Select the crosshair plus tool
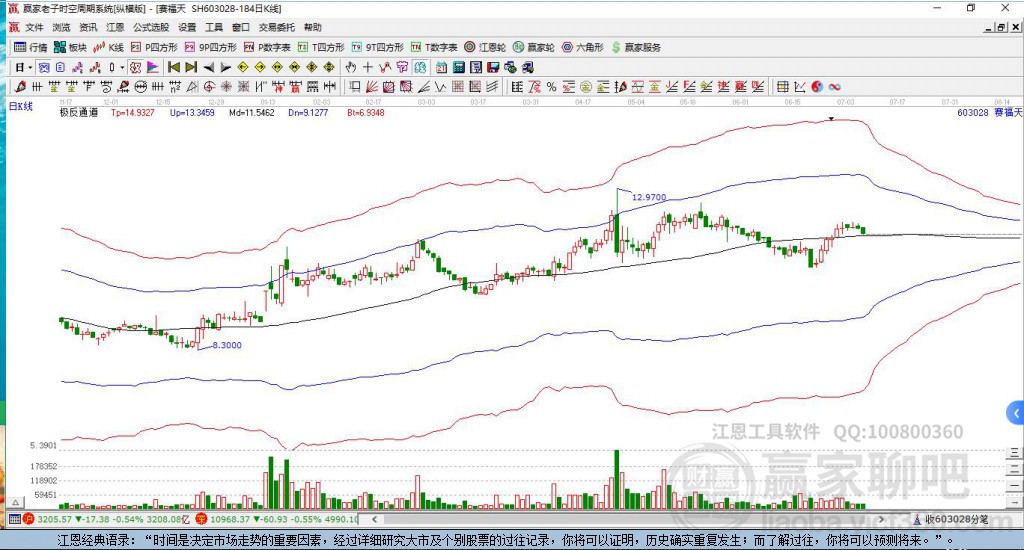This screenshot has height=550, width=1024. pos(368,67)
